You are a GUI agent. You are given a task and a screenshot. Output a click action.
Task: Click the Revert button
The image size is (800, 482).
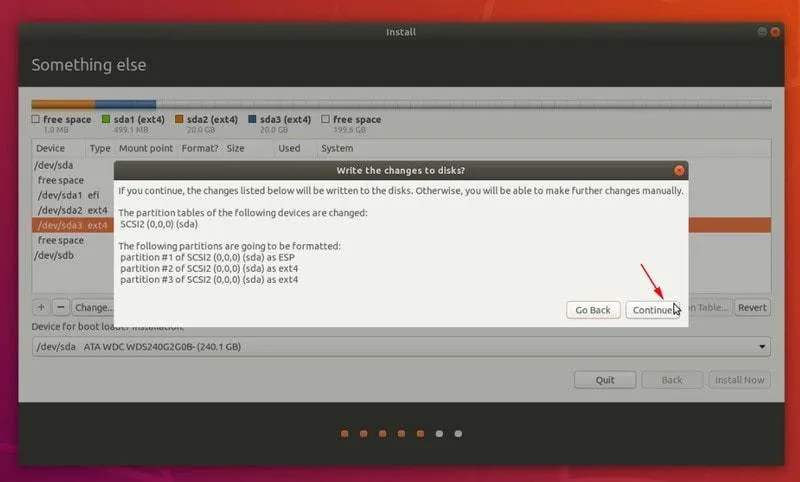[752, 308]
